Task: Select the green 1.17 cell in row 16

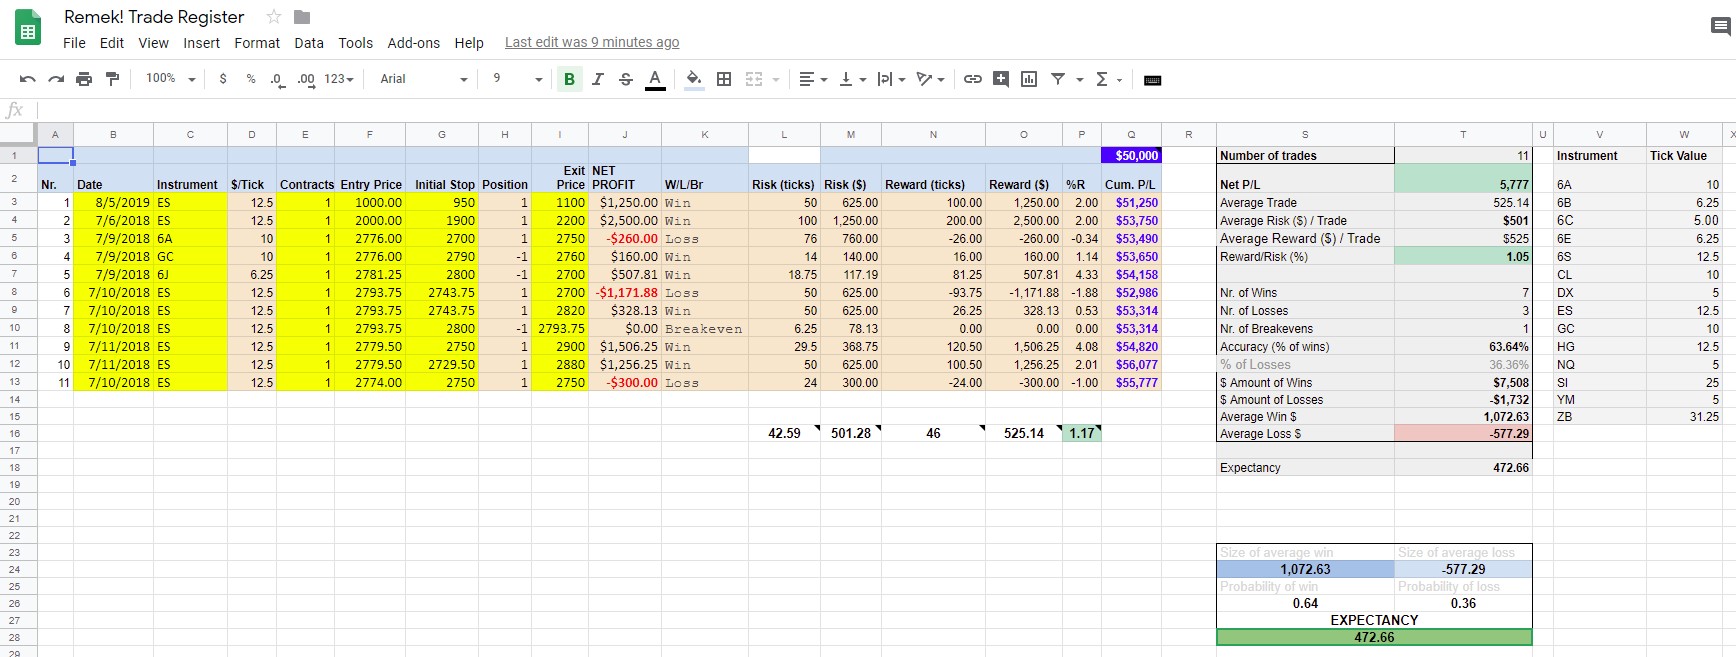Action: point(1081,433)
